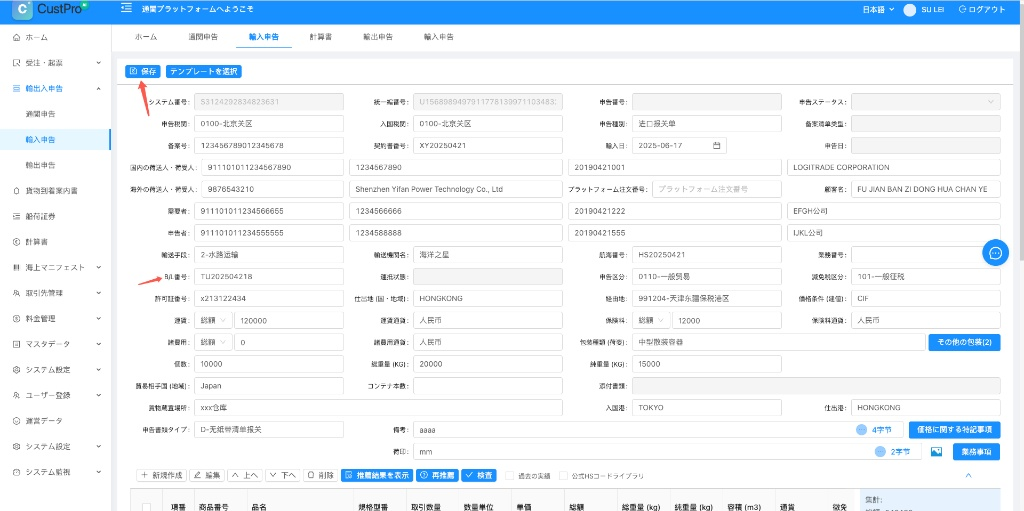Click the 品名 column header
The height and width of the screenshot is (511, 1024).
[259, 506]
